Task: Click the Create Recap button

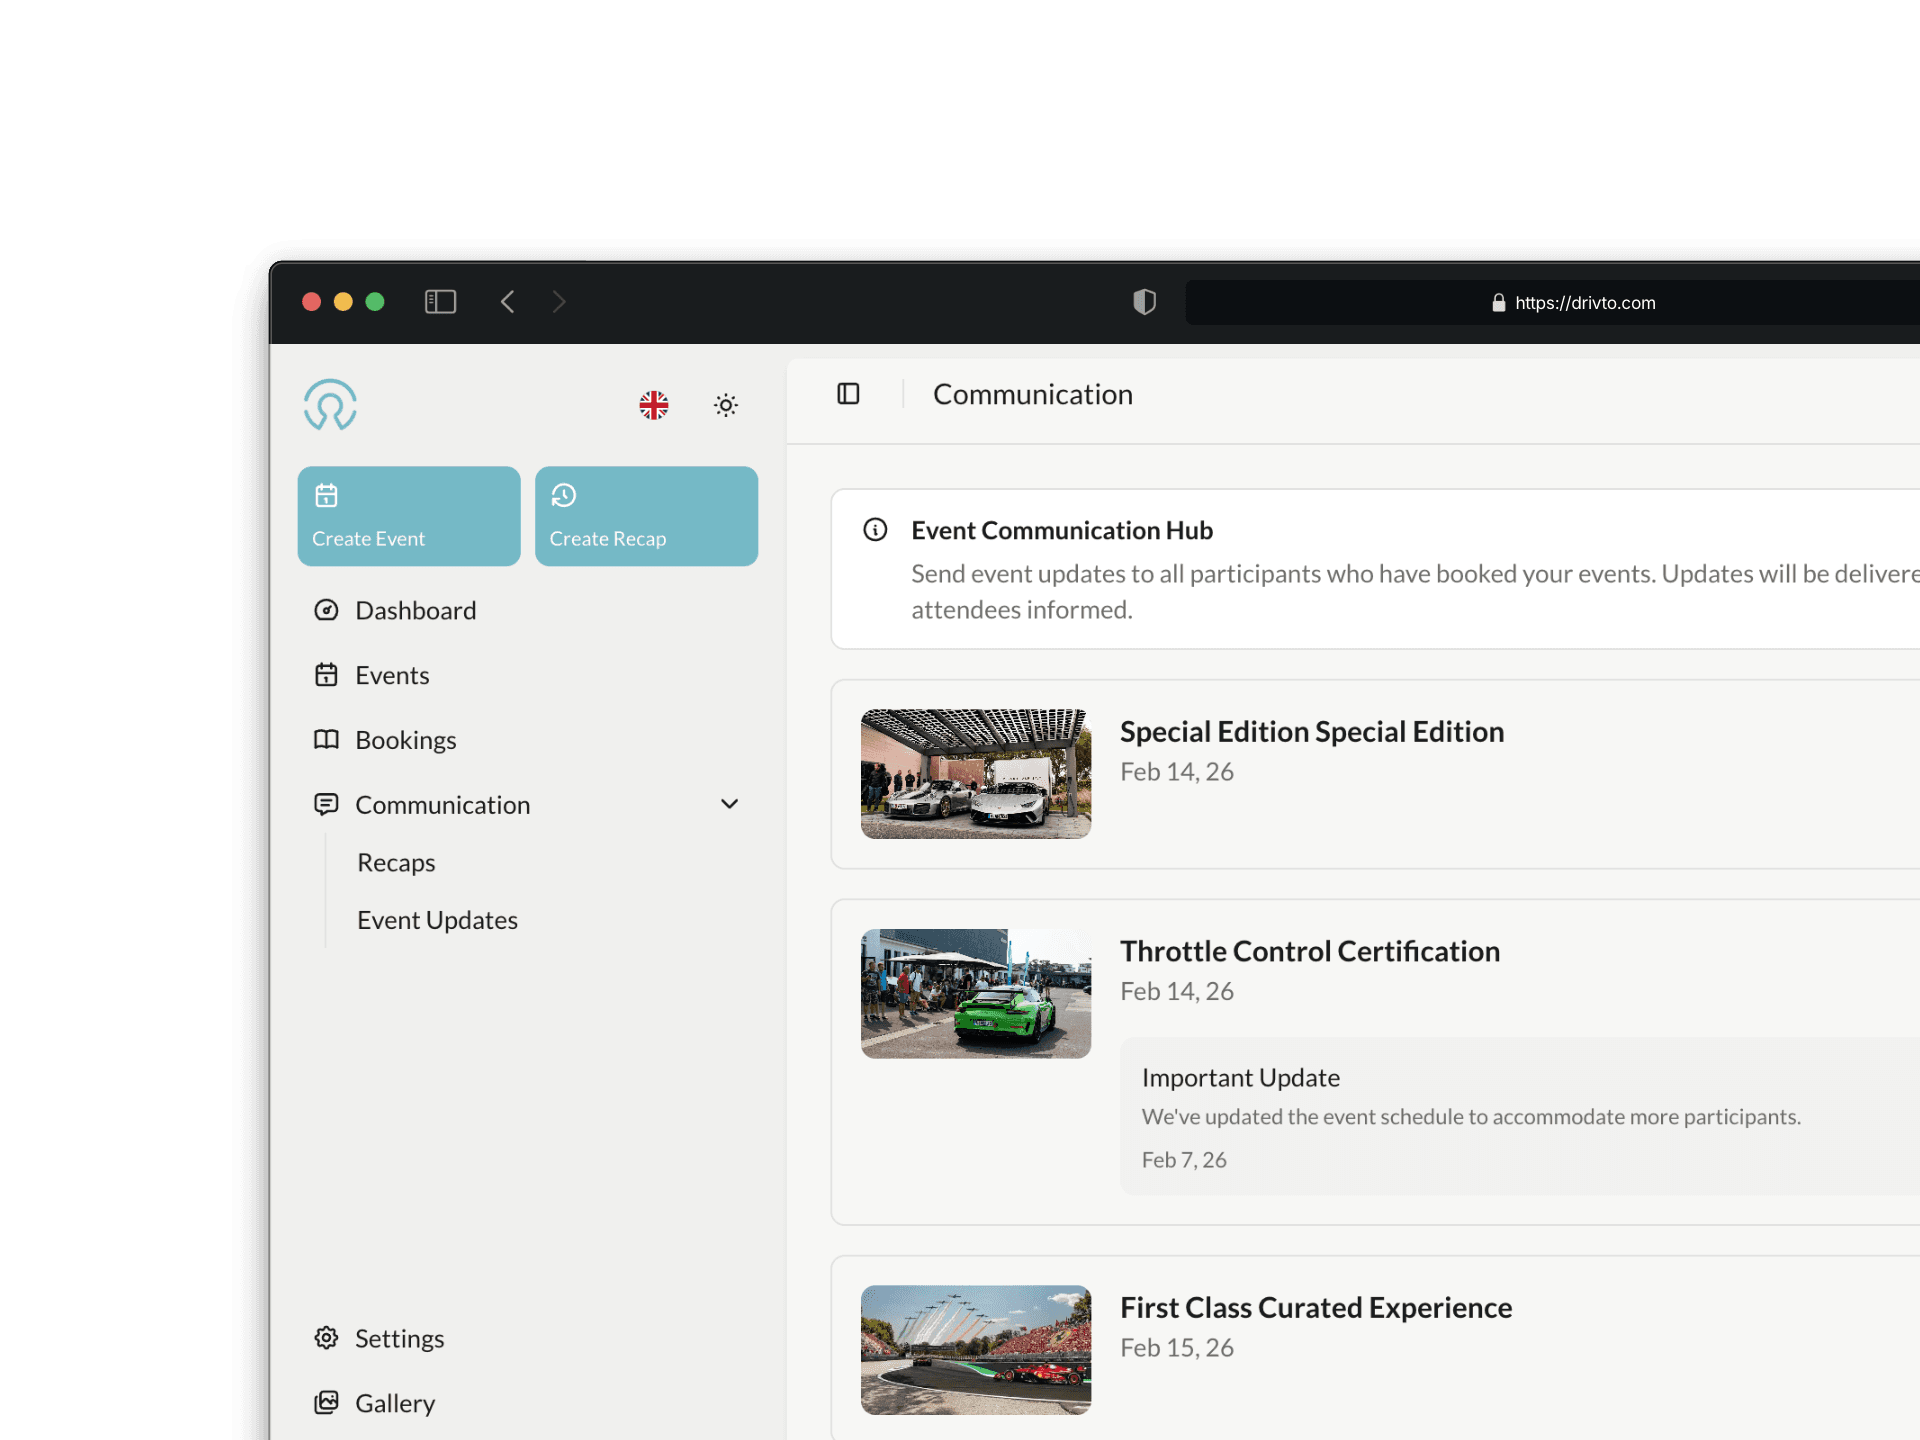Action: point(646,516)
